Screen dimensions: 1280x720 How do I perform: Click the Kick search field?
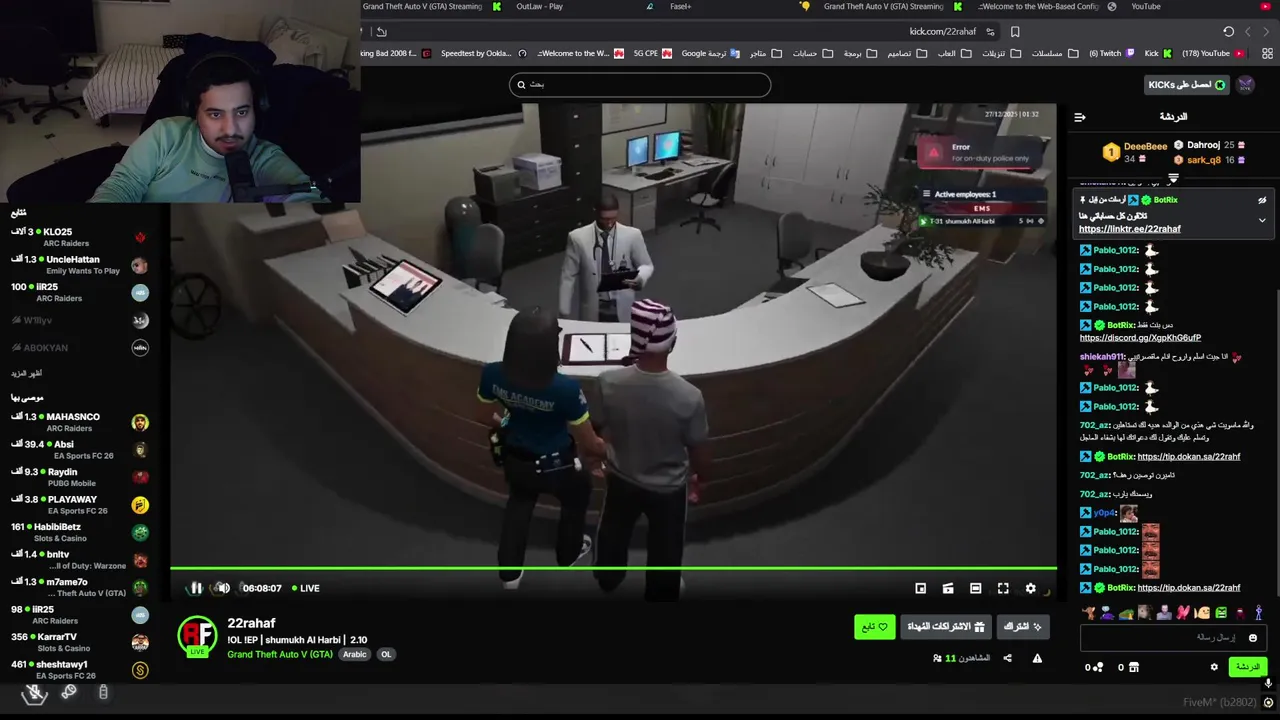coord(640,85)
